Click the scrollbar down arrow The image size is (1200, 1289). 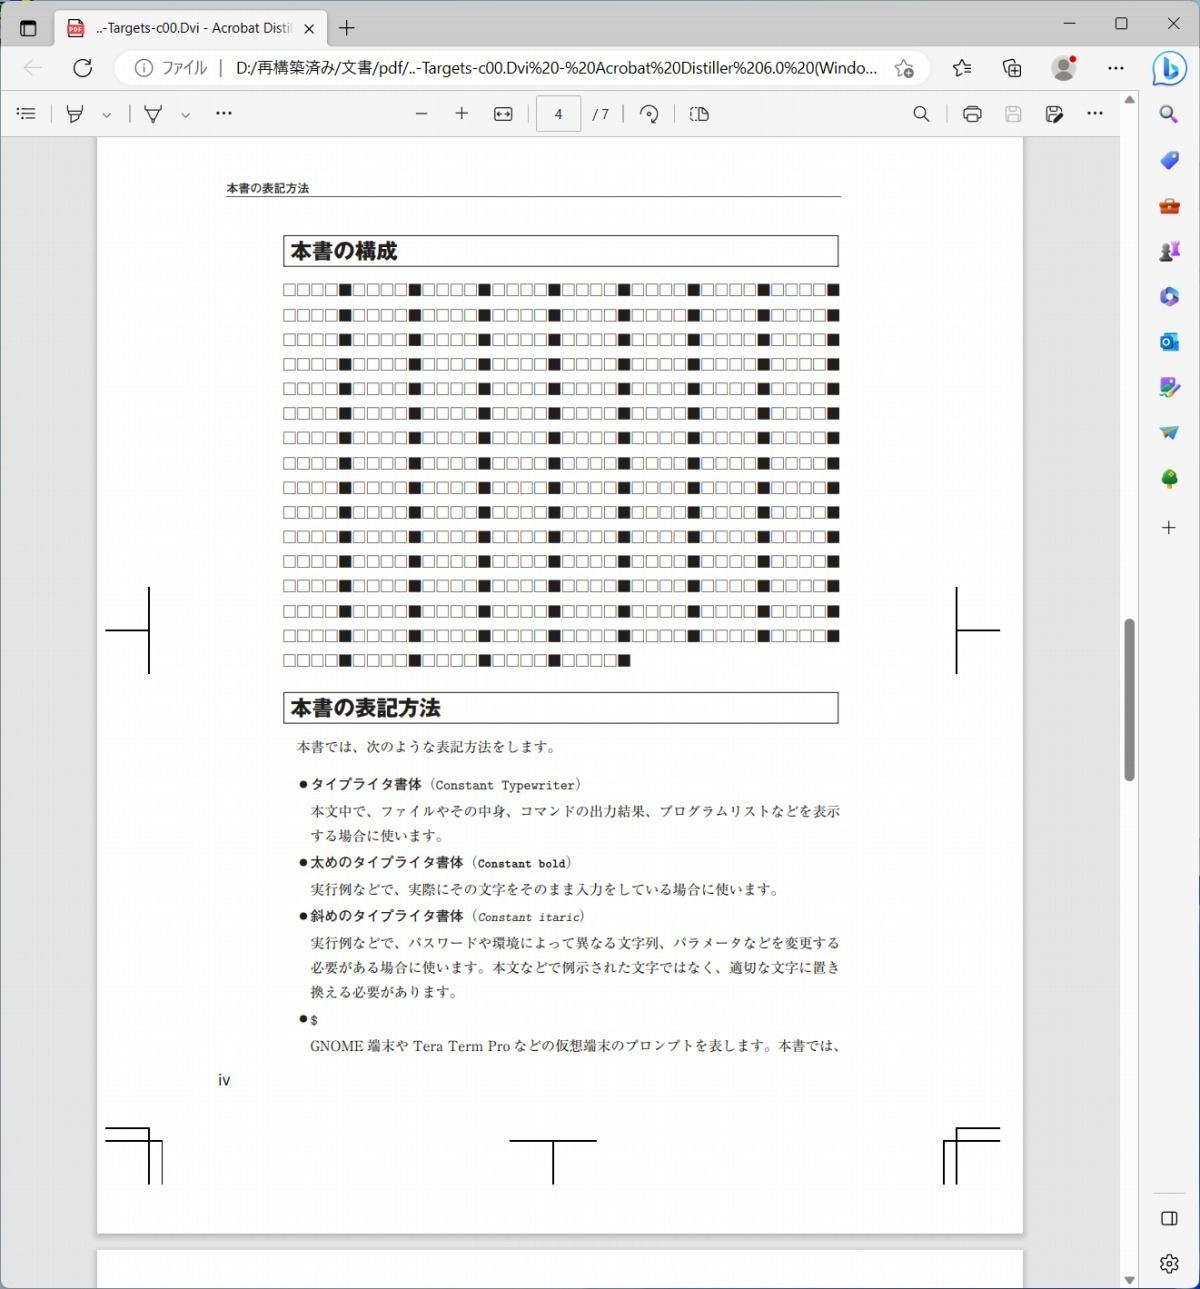1129,1280
